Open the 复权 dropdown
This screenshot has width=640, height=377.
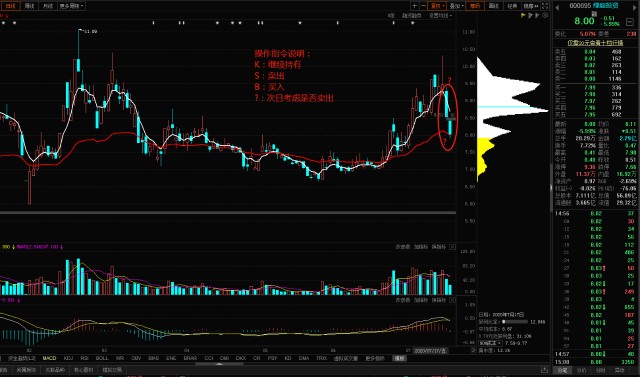click(x=437, y=6)
